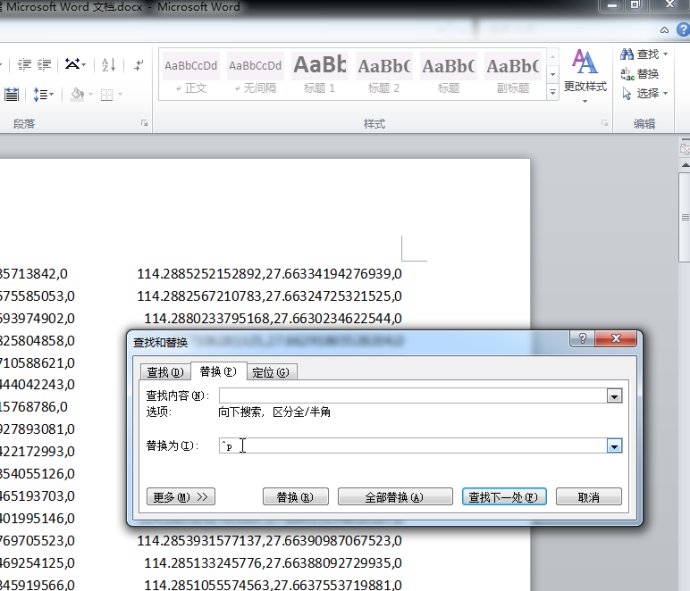Viewport: 690px width, 591px height.
Task: Switch to the 定位 tab in dialog
Action: click(270, 372)
